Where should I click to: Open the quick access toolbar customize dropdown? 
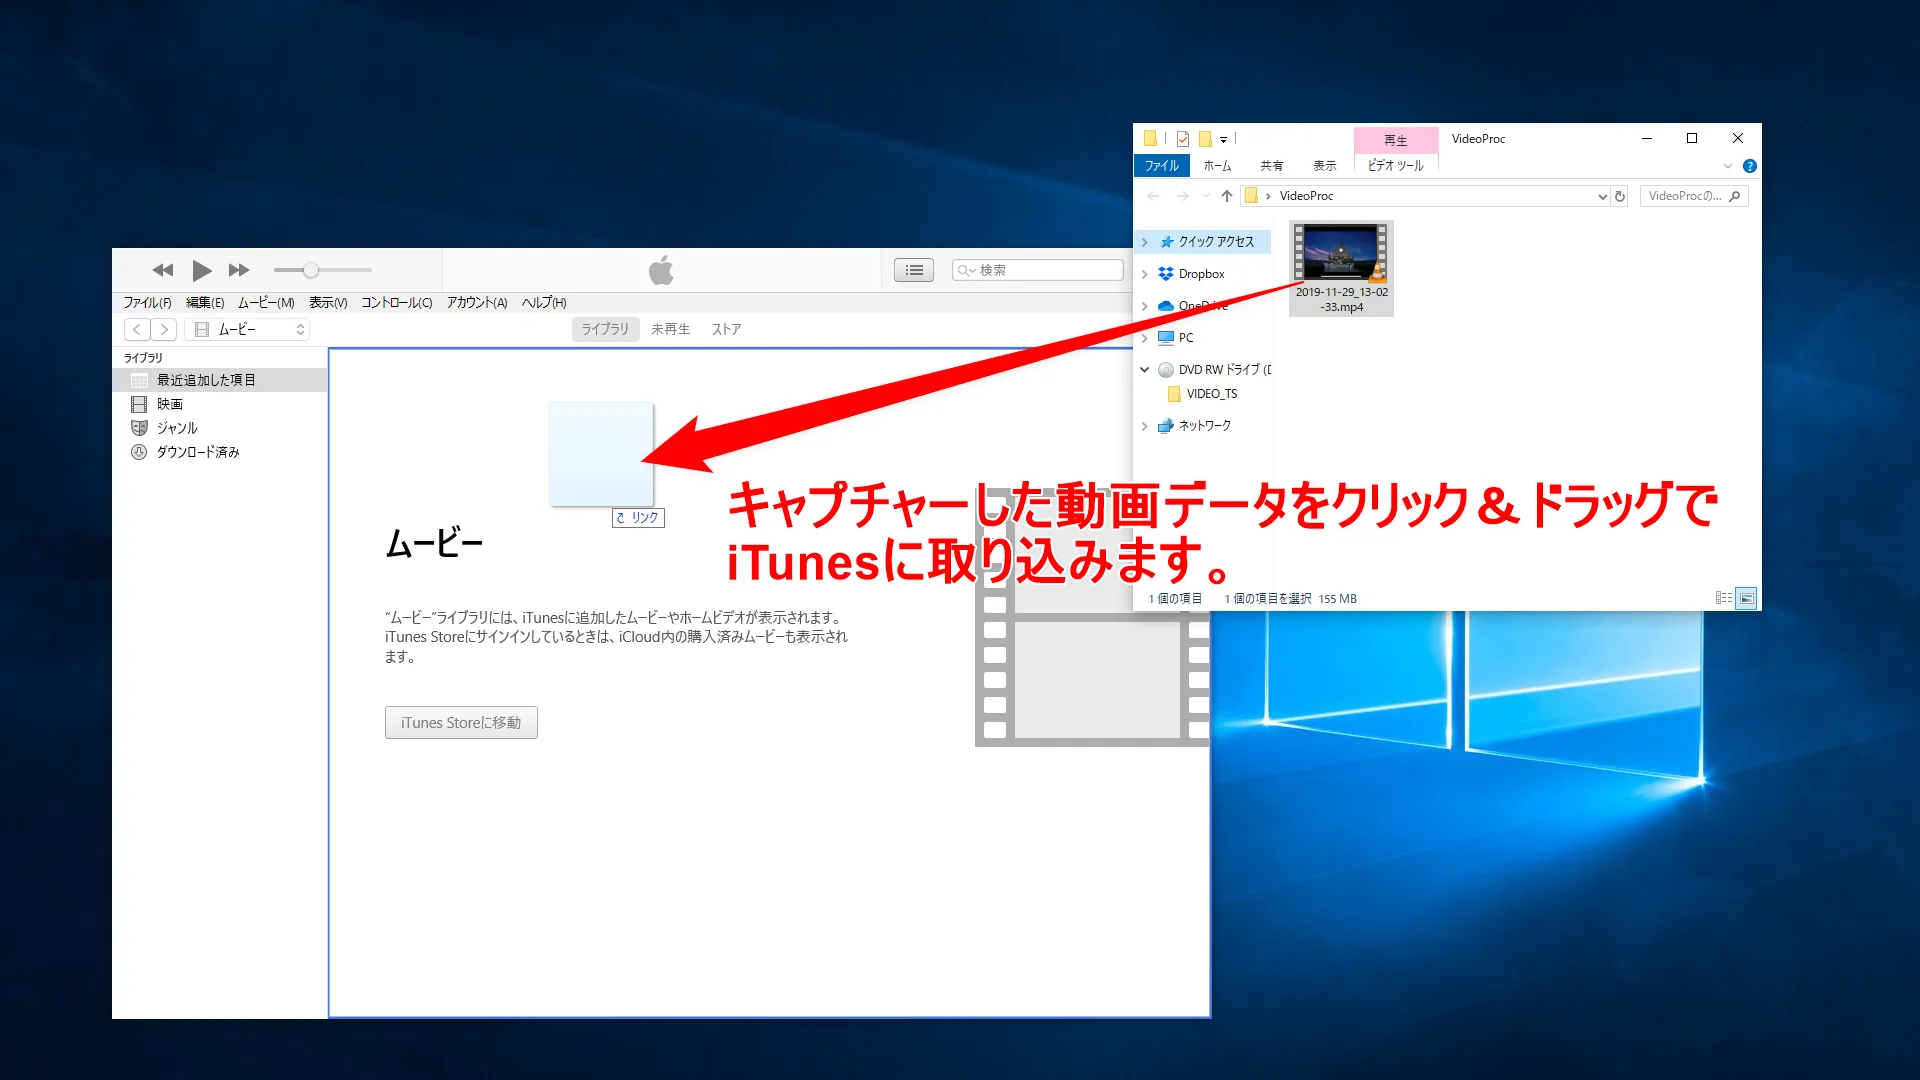(x=1223, y=140)
